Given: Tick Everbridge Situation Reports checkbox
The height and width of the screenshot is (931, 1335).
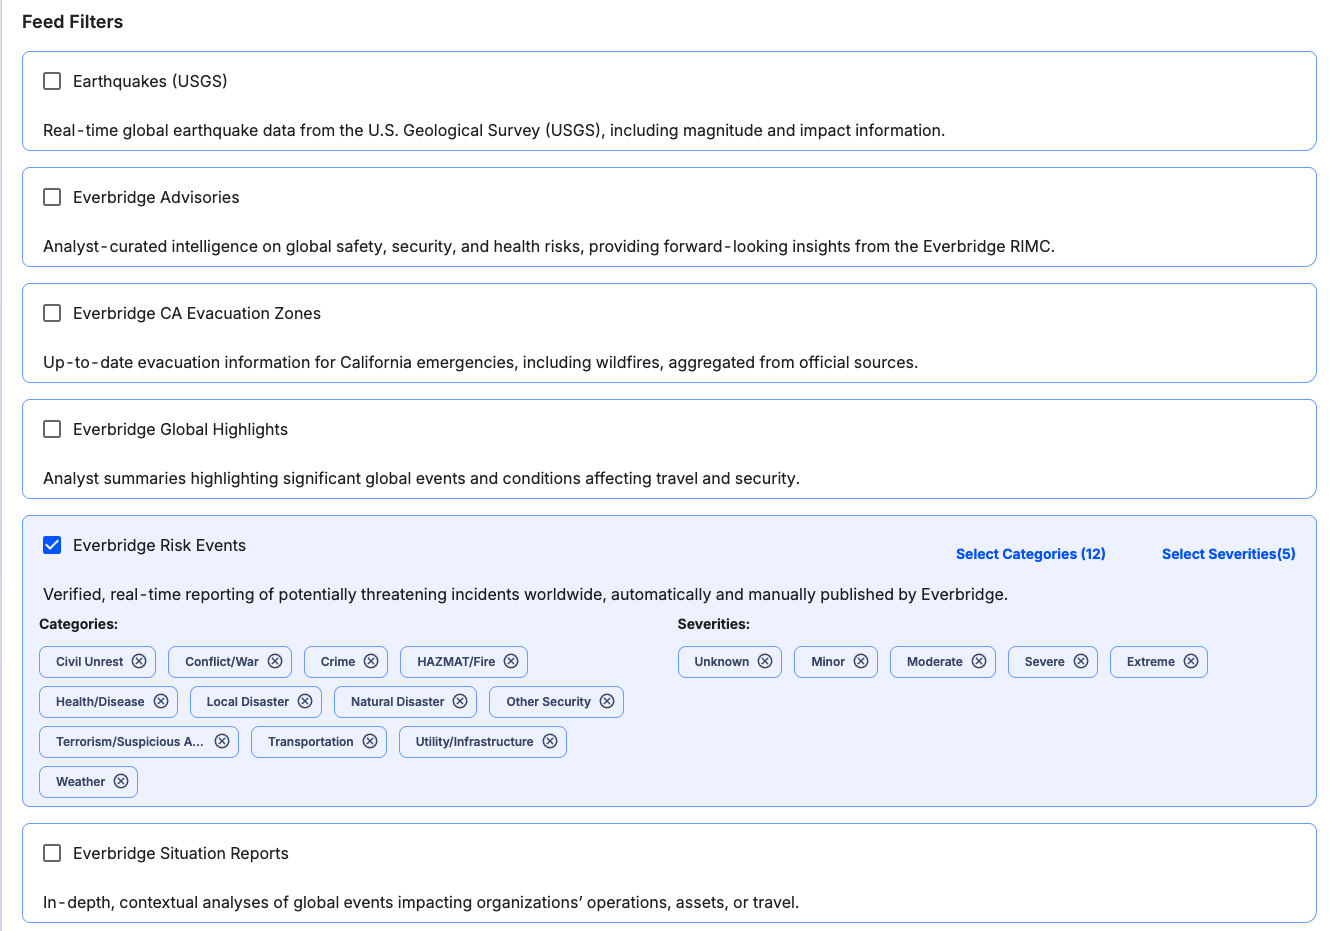Looking at the screenshot, I should [x=52, y=853].
